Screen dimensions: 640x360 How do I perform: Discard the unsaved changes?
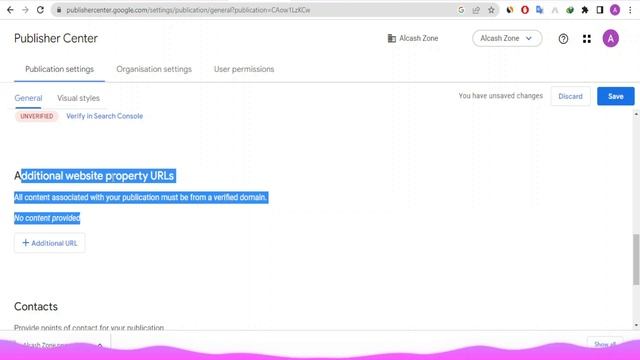tap(570, 96)
